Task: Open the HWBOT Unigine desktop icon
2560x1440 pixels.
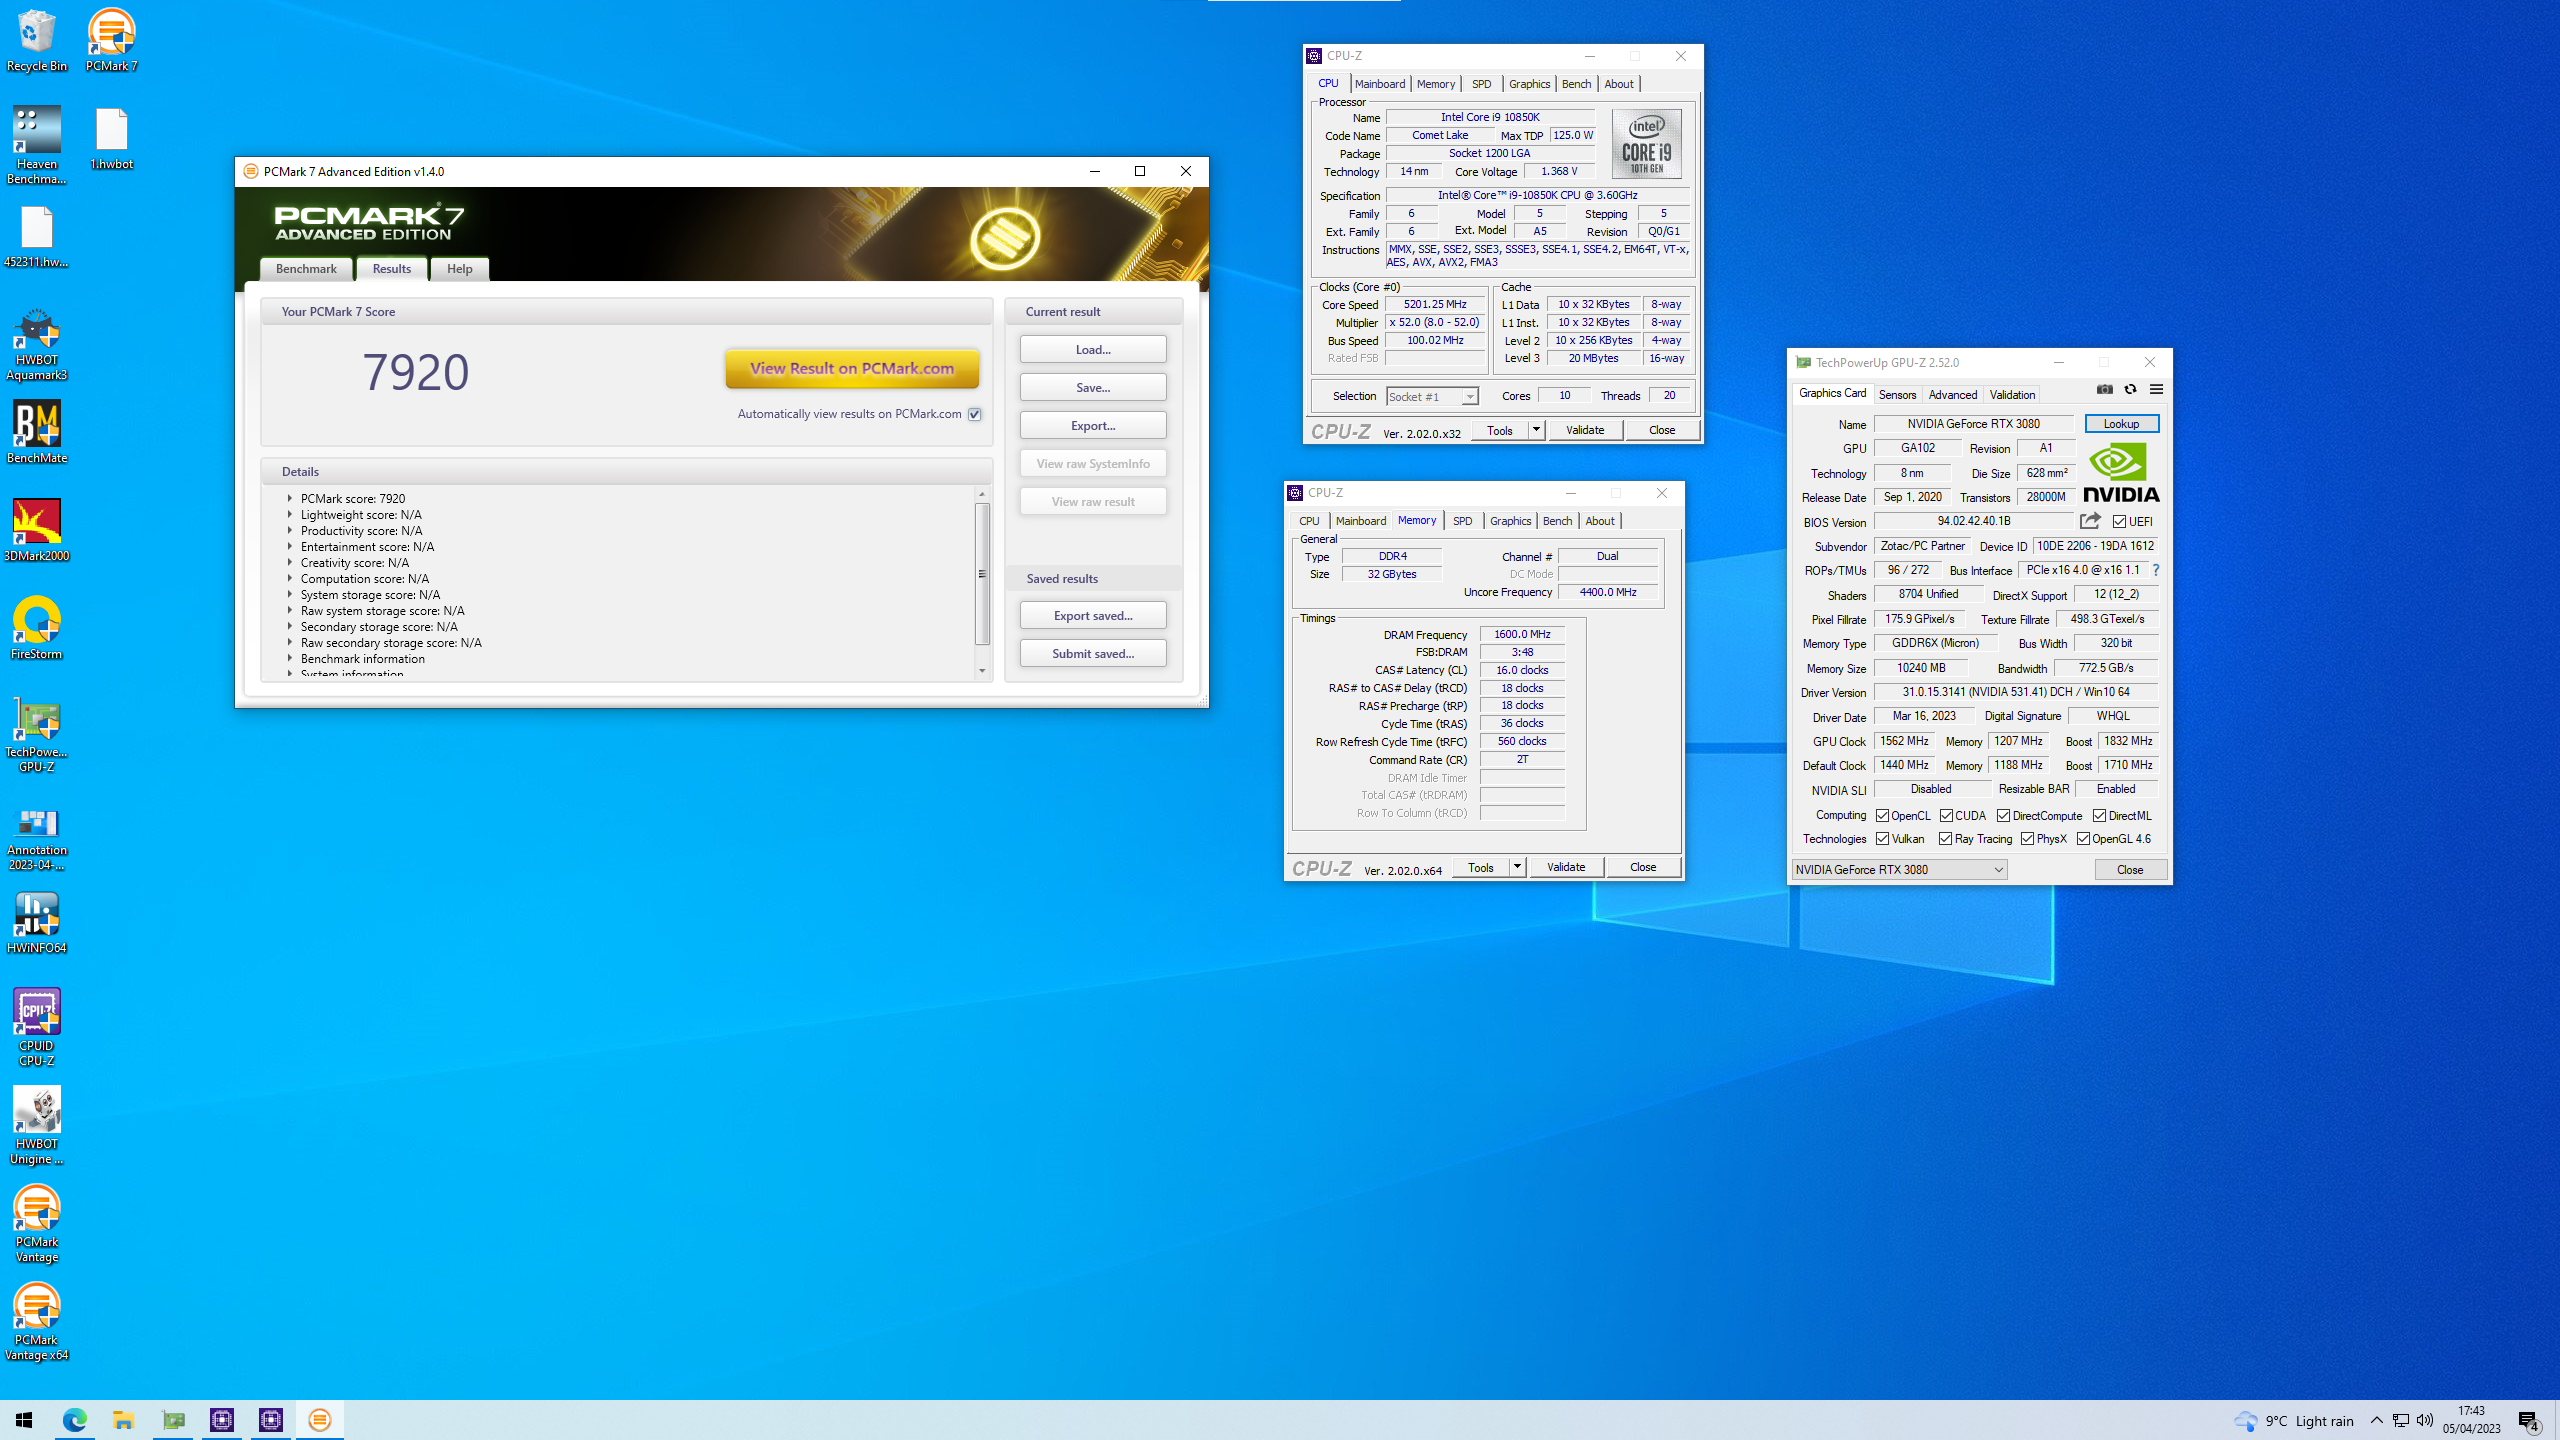Action: [x=37, y=1126]
